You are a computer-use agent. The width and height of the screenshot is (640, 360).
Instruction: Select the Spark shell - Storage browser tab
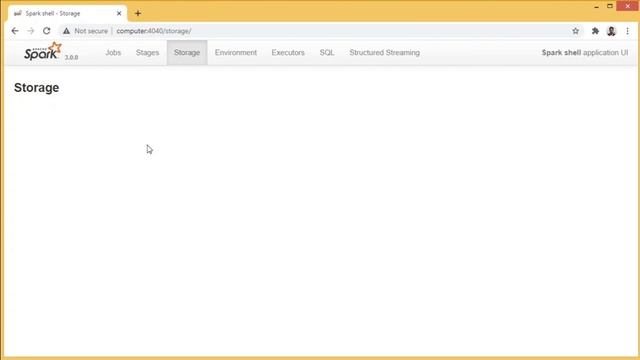pyautogui.click(x=67, y=13)
